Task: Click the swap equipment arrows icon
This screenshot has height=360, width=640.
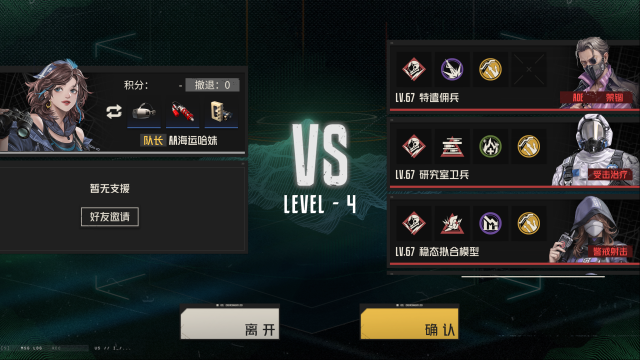Action: (114, 111)
